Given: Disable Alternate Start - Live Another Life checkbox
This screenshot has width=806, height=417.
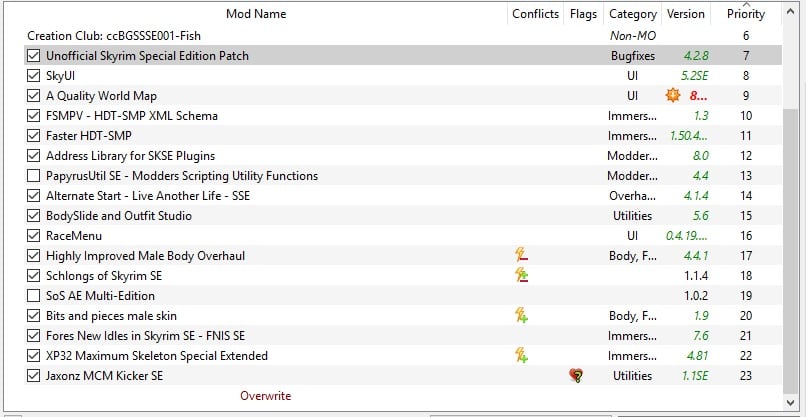Looking at the screenshot, I should [x=33, y=195].
